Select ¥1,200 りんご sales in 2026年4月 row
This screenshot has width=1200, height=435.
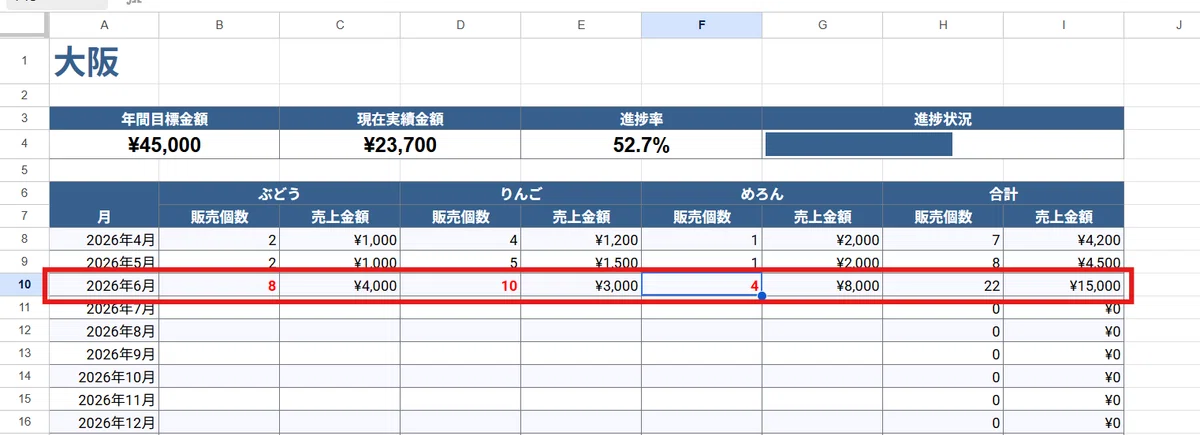(x=581, y=239)
